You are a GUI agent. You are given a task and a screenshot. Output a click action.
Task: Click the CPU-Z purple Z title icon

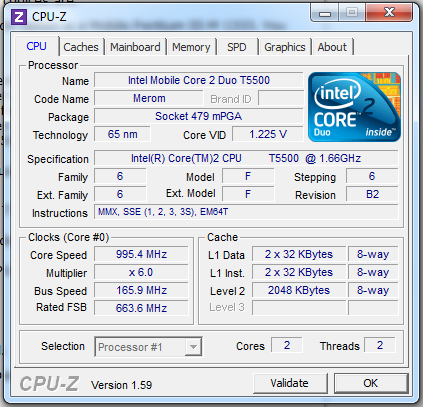tap(19, 16)
